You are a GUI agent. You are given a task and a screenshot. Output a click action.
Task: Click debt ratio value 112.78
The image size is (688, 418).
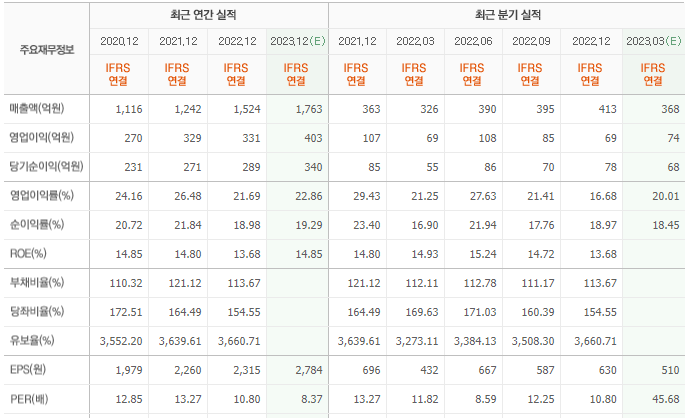click(480, 283)
